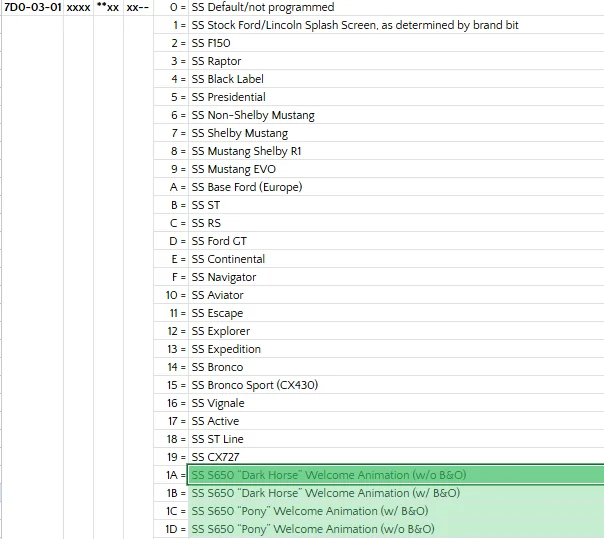Select the "SS Ford GT" cell
This screenshot has width=604, height=539.
pyautogui.click(x=396, y=241)
